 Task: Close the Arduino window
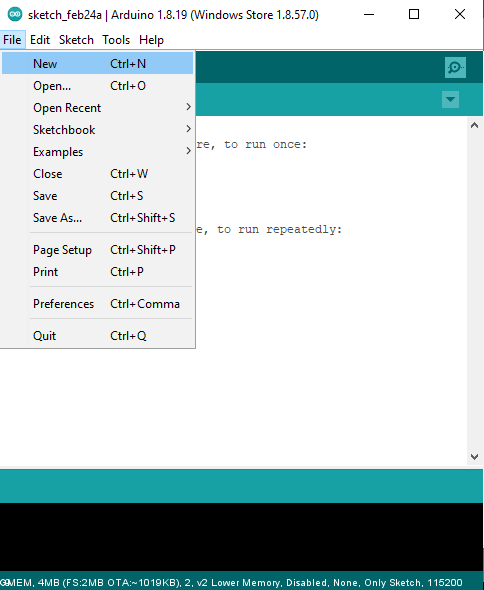tap(460, 15)
